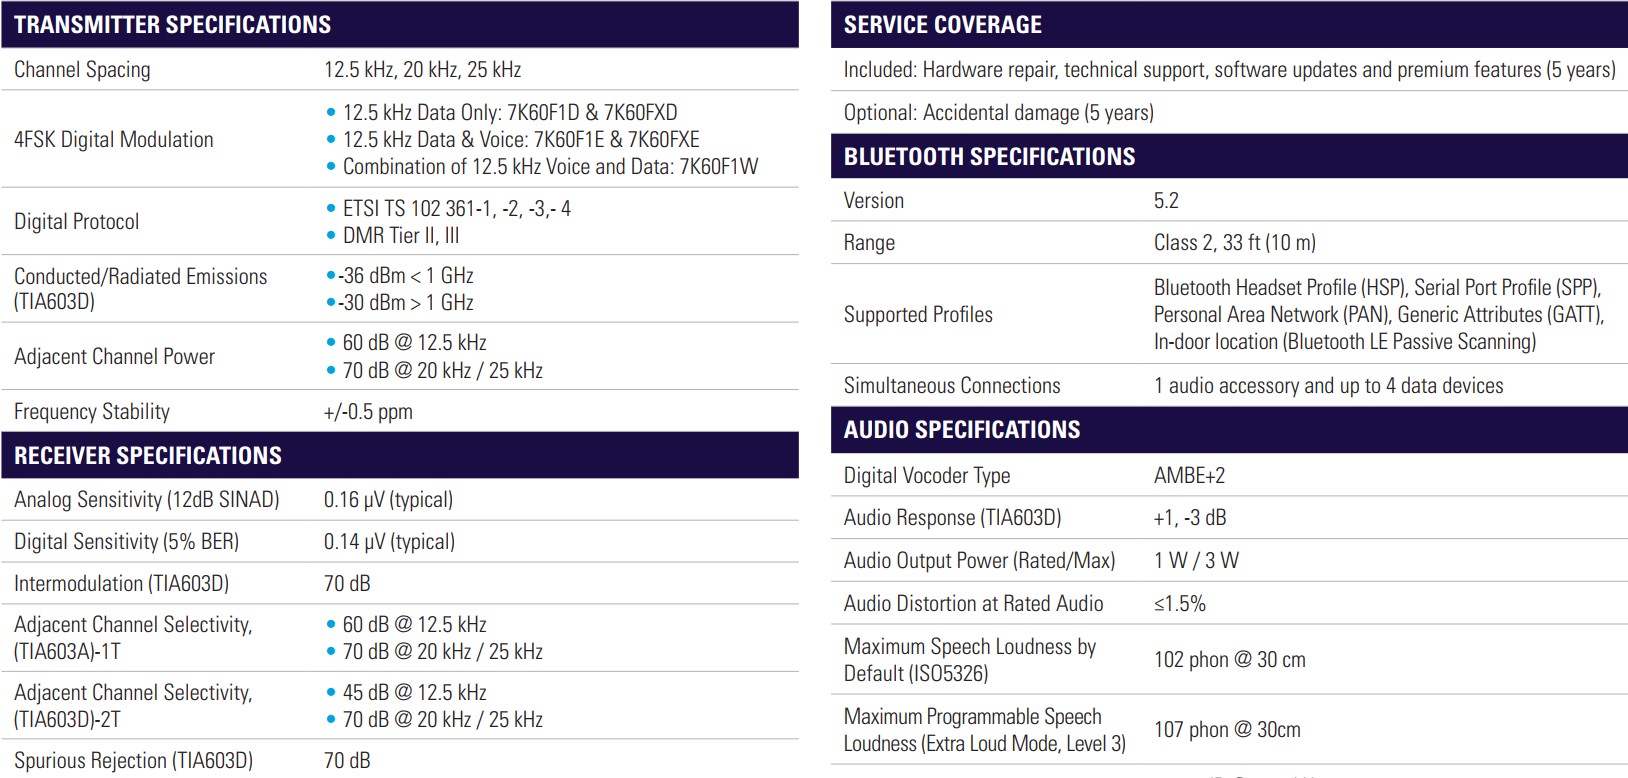Click the AMBE+2 vocoder value

pos(1189,476)
